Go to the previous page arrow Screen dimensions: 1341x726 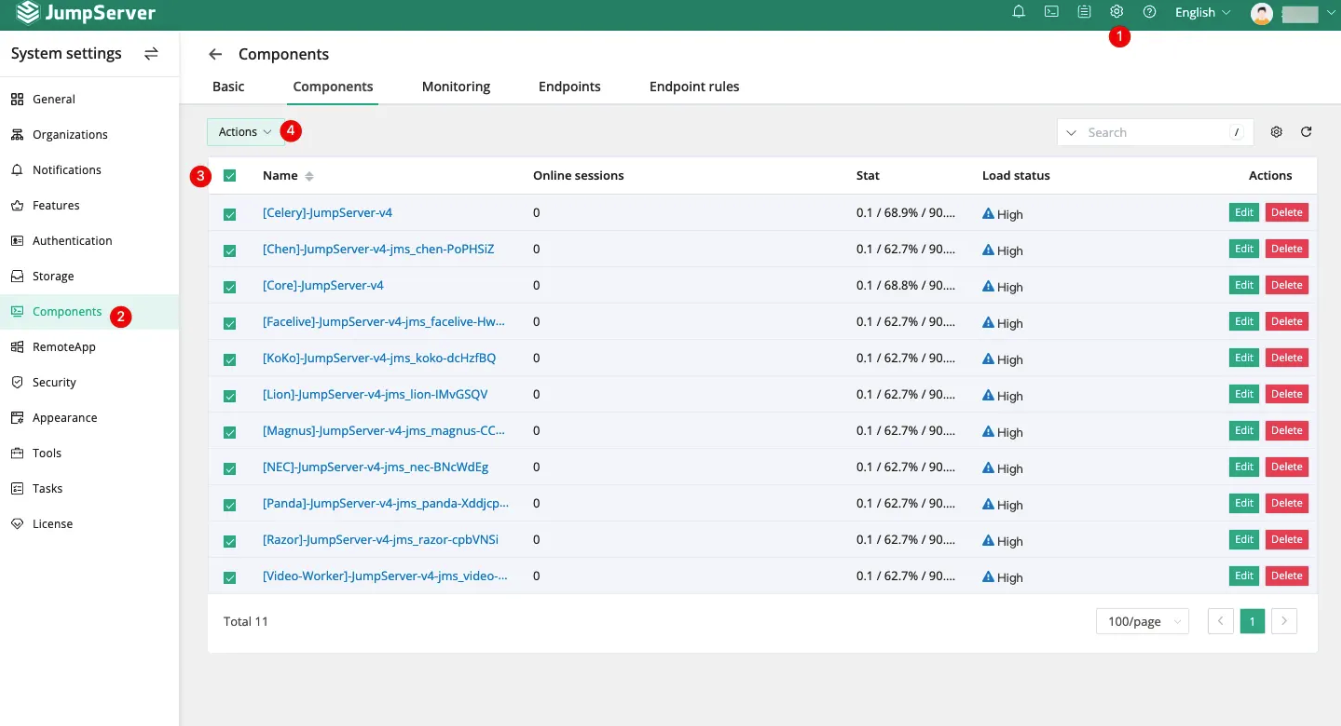pos(1220,621)
